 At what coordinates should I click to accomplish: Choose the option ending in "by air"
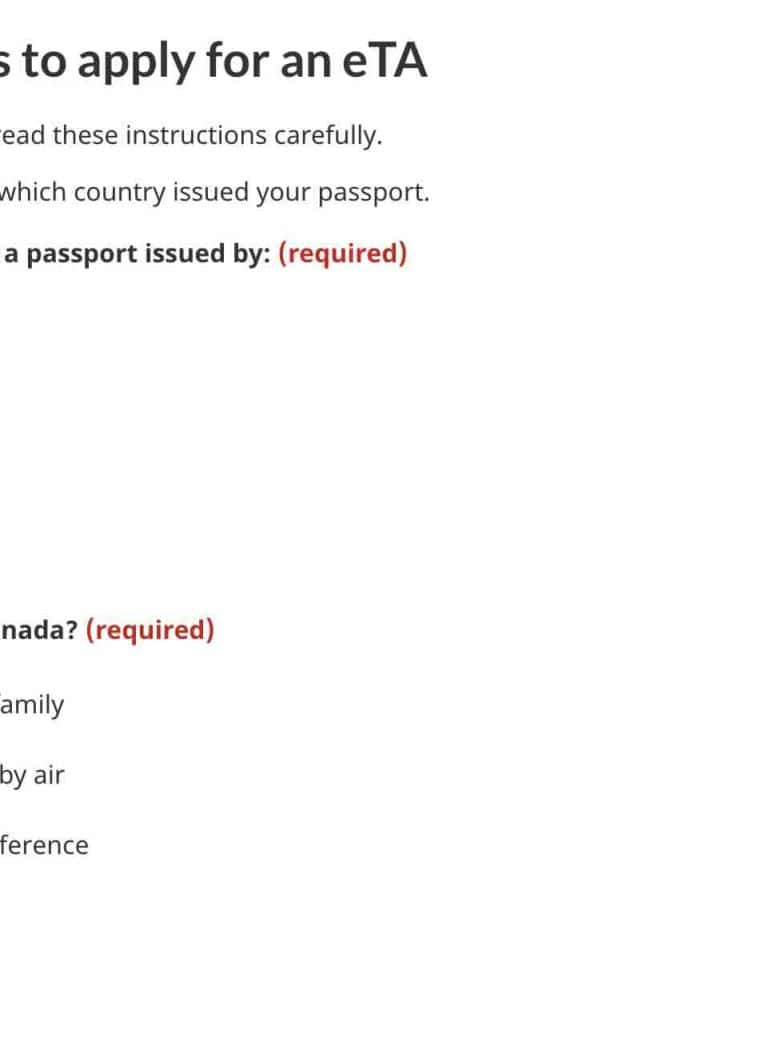pyautogui.click(x=32, y=775)
